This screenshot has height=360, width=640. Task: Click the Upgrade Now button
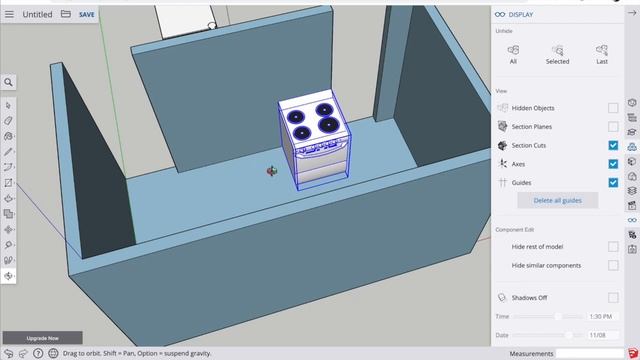click(x=42, y=338)
